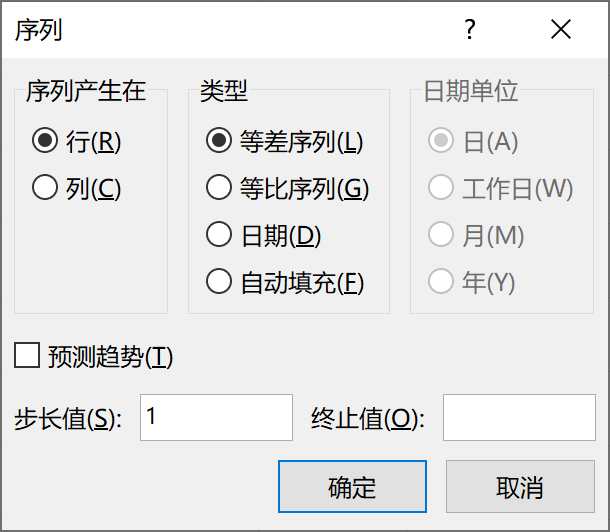
Task: Close the 序列 dialog window
Action: coord(561,30)
